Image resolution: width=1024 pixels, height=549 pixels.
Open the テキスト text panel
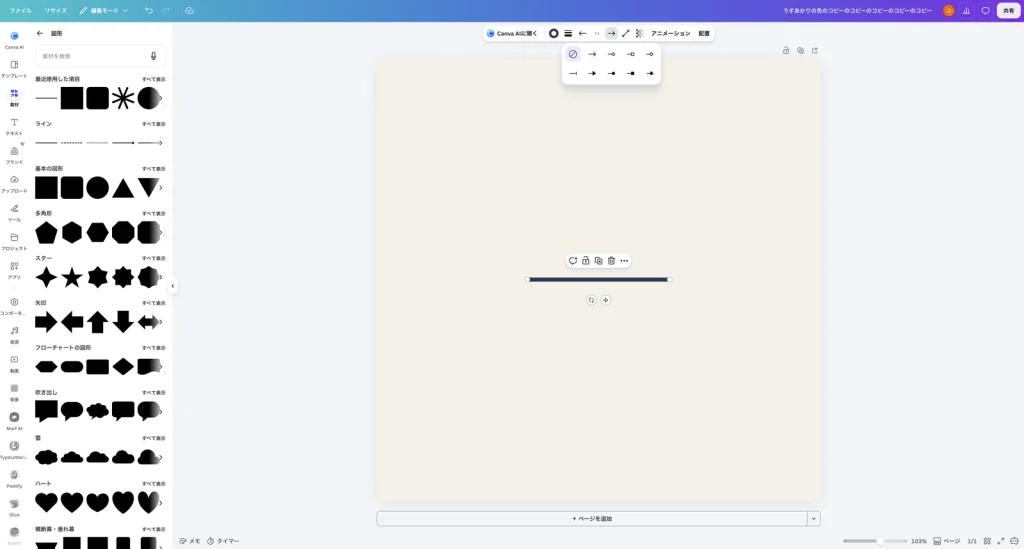coord(14,126)
